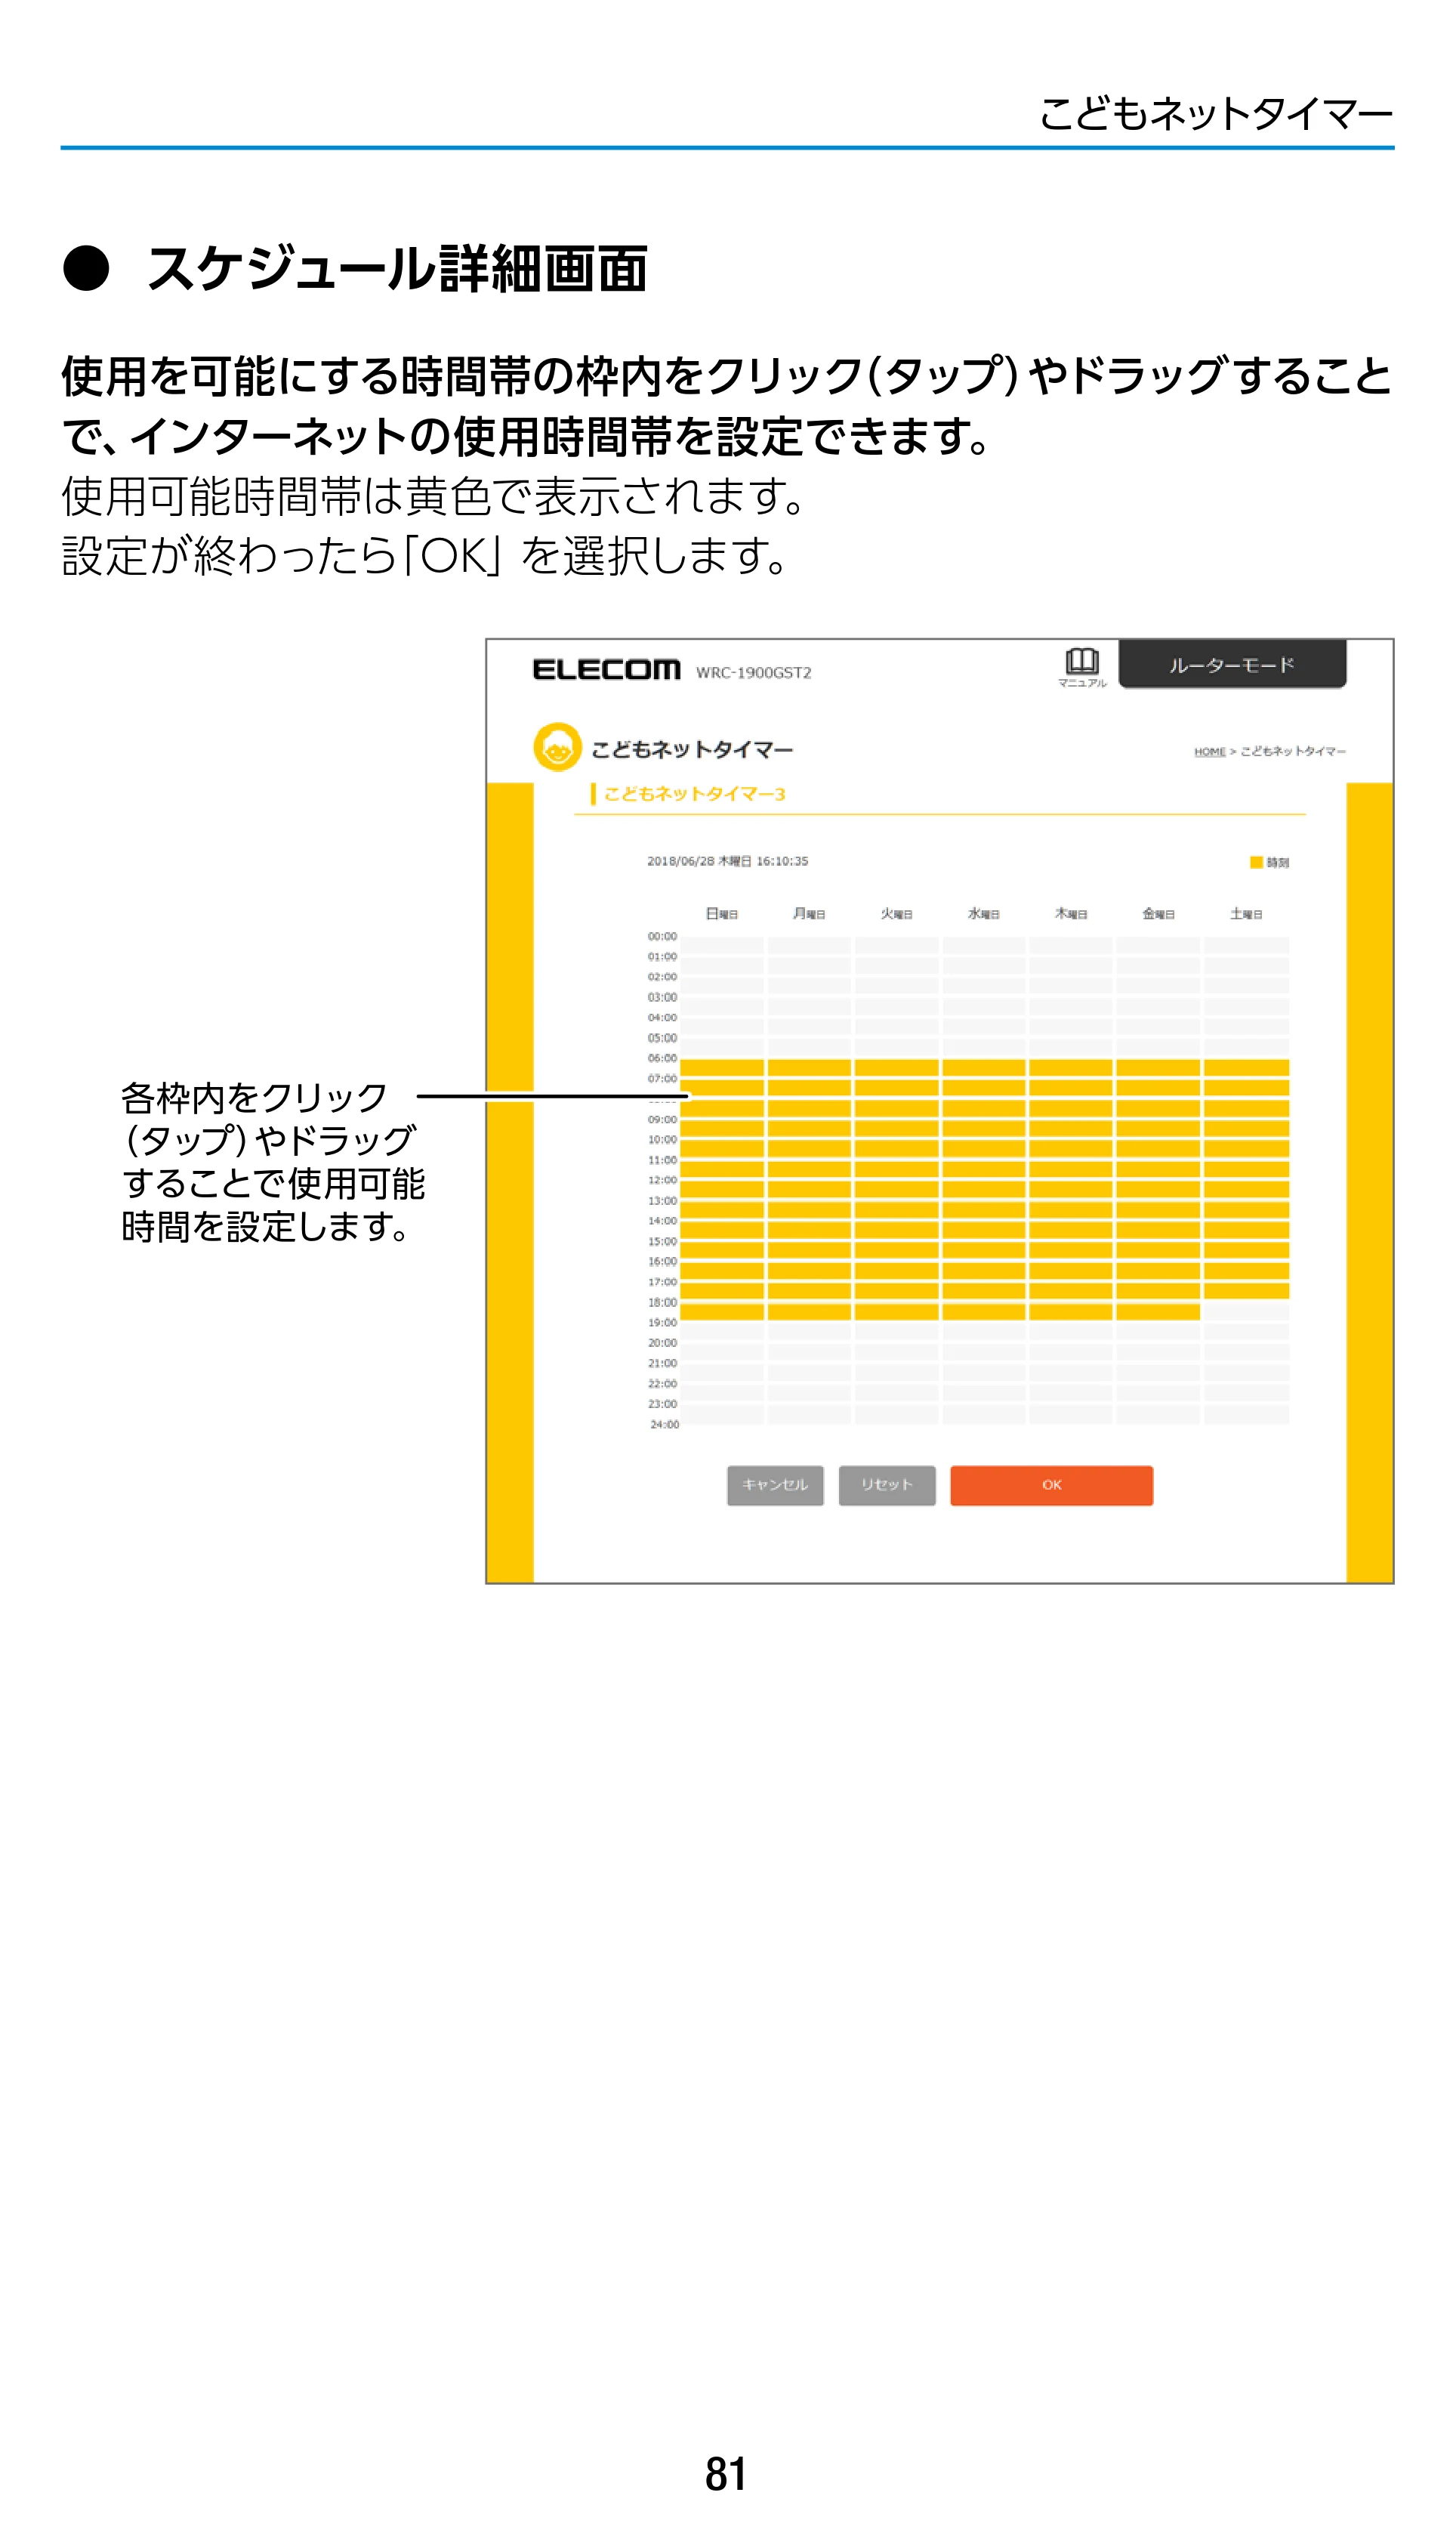
Task: Toggle the Friday 18:00 yellow cell
Action: point(1158,1312)
